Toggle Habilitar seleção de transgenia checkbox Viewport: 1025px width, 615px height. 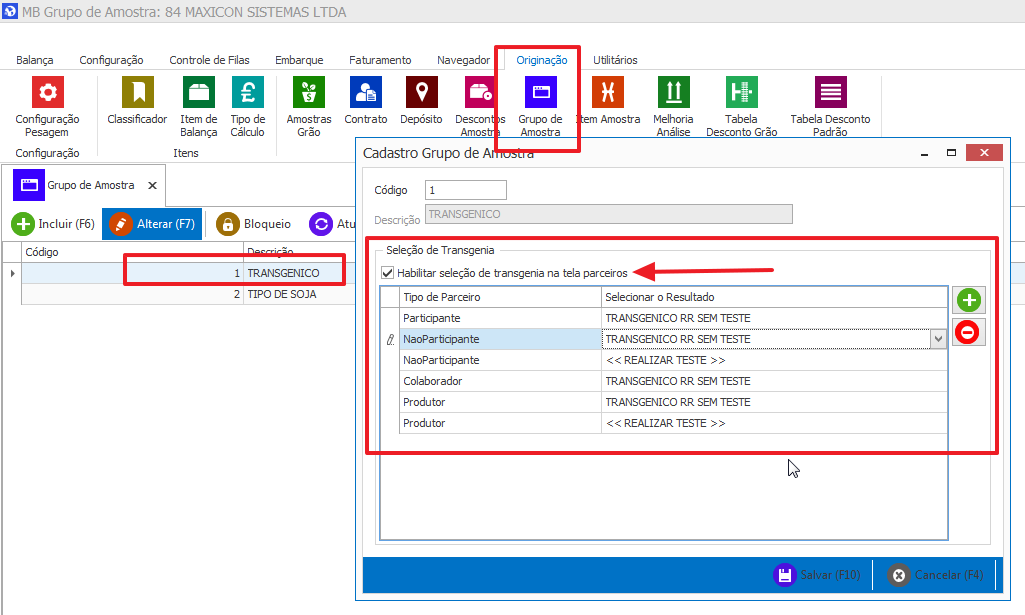388,273
